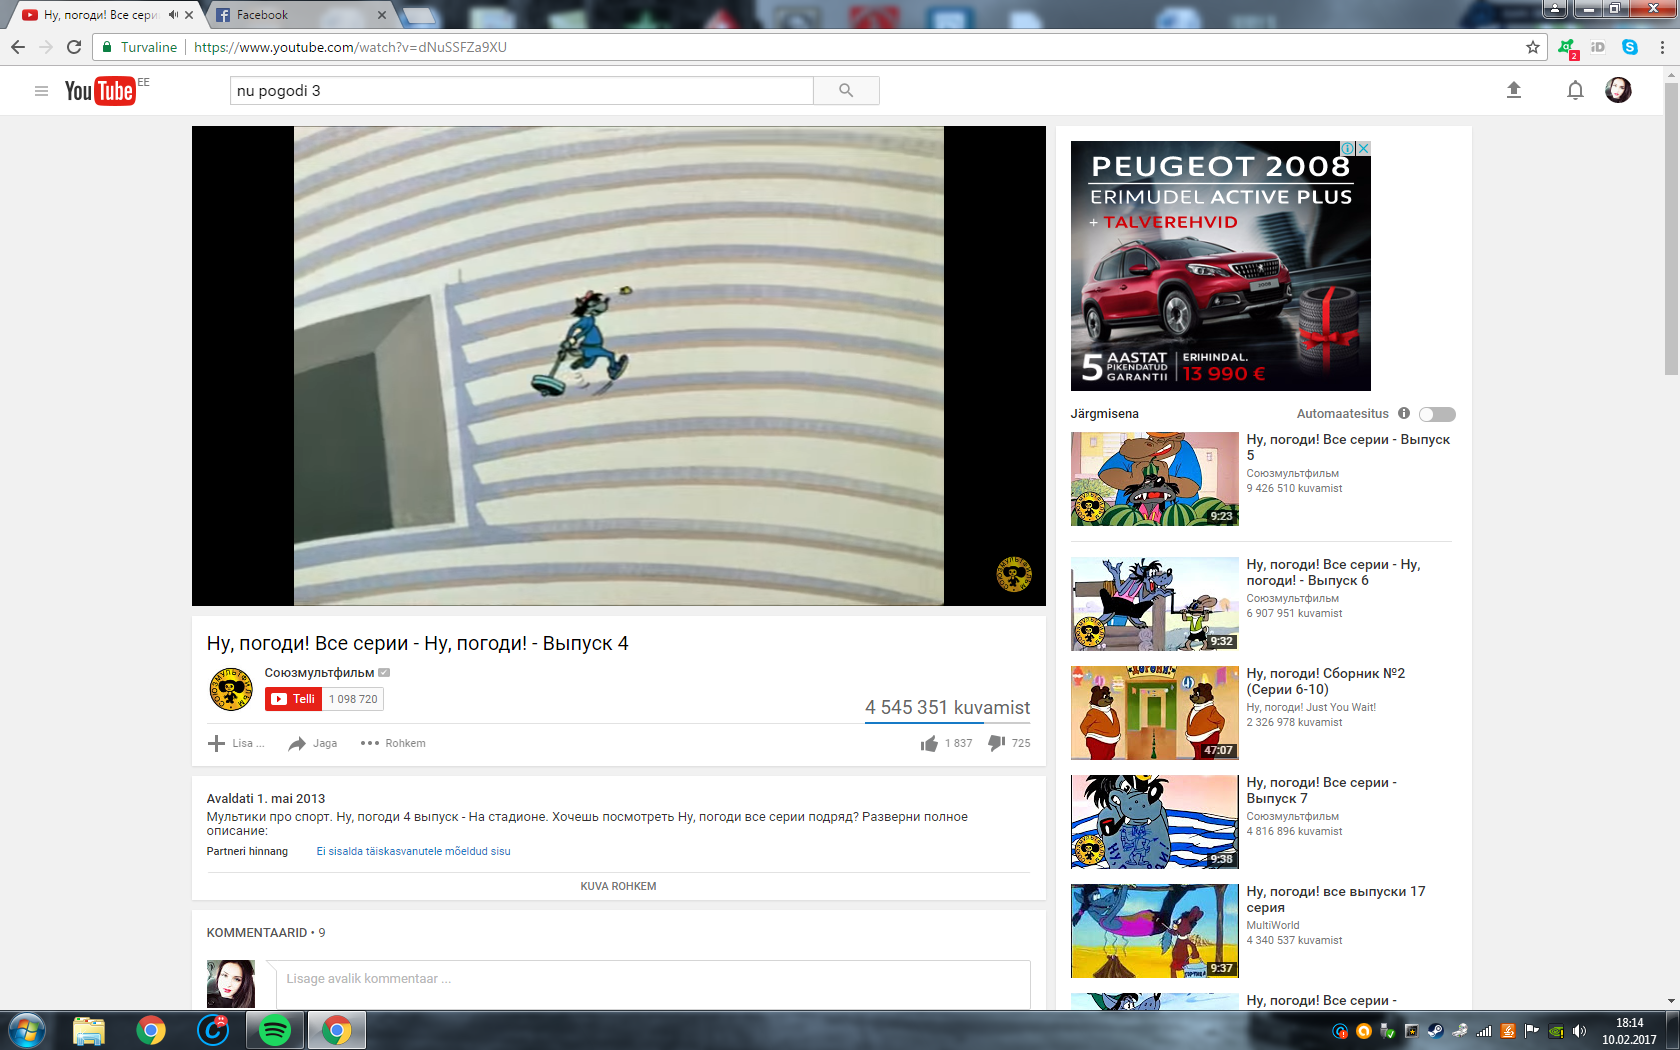Screen dimensions: 1680x1050
Task: Open the account avatar menu
Action: 1618,90
